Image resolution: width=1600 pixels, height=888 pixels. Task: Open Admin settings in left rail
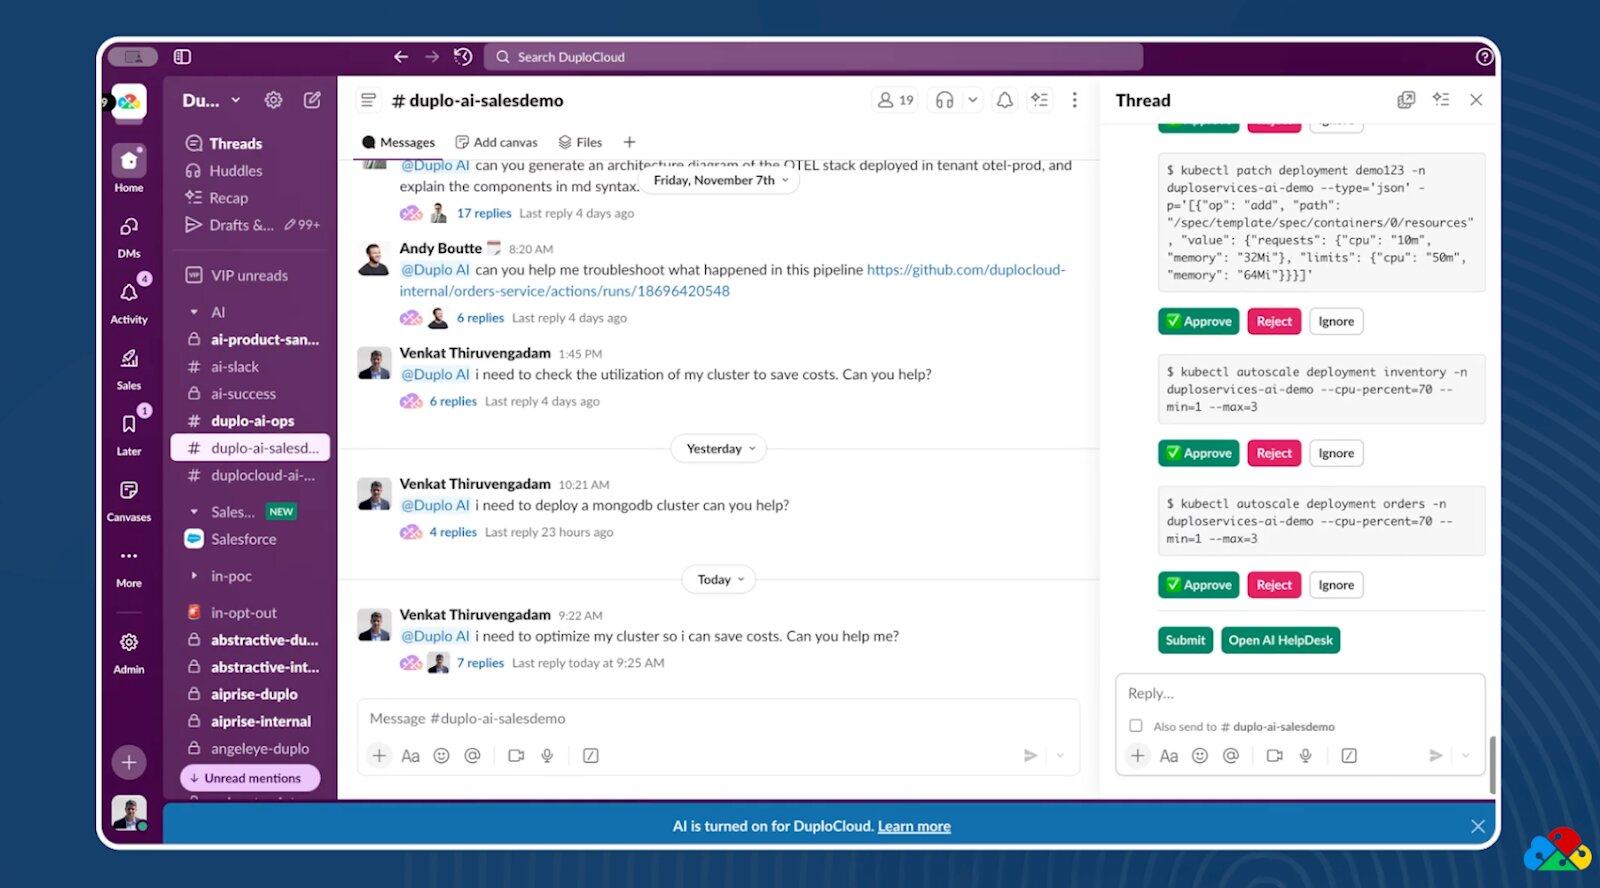coord(129,651)
